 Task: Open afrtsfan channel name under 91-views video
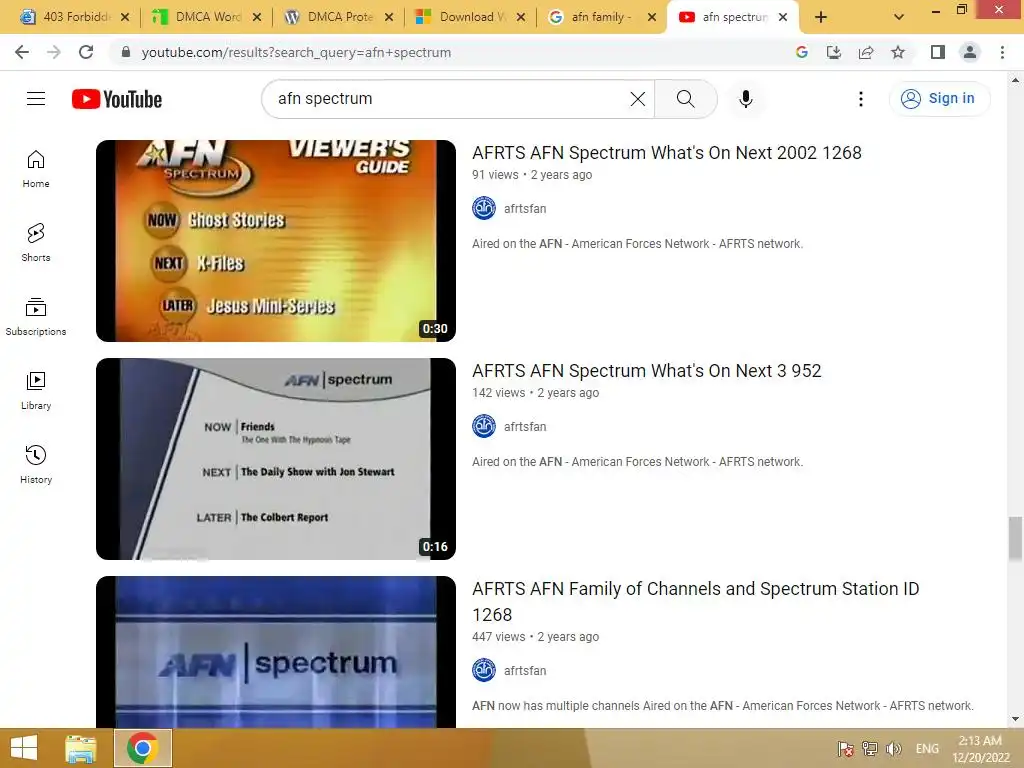coord(525,208)
